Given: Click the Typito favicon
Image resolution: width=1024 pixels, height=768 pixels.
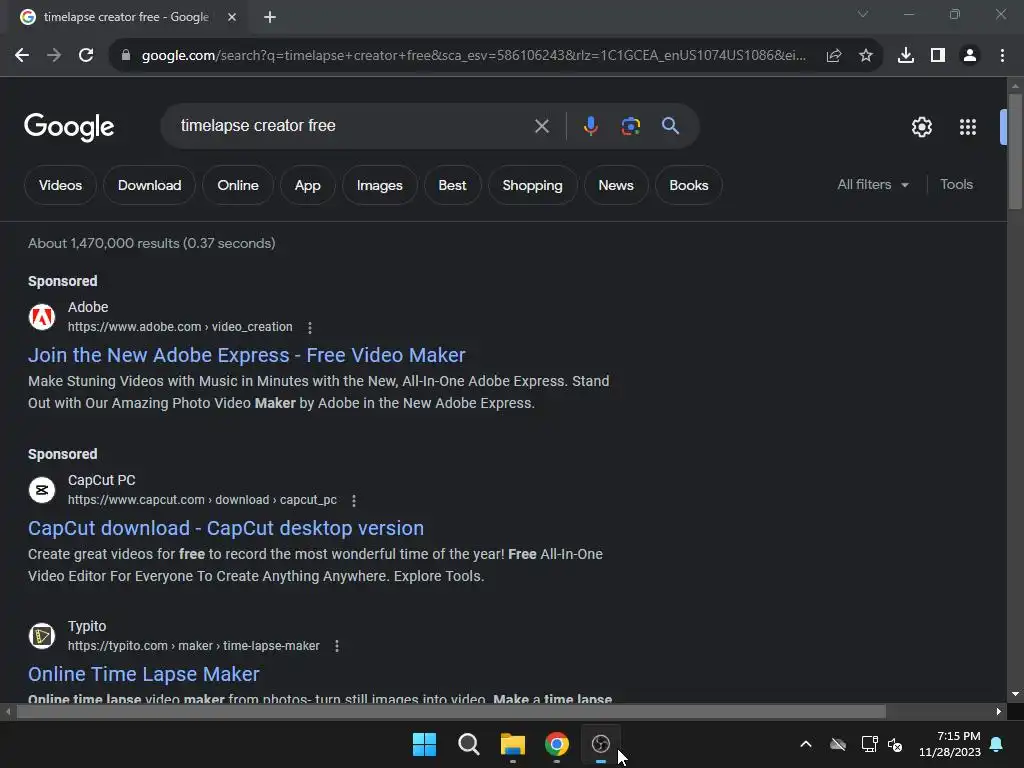Looking at the screenshot, I should coord(42,636).
